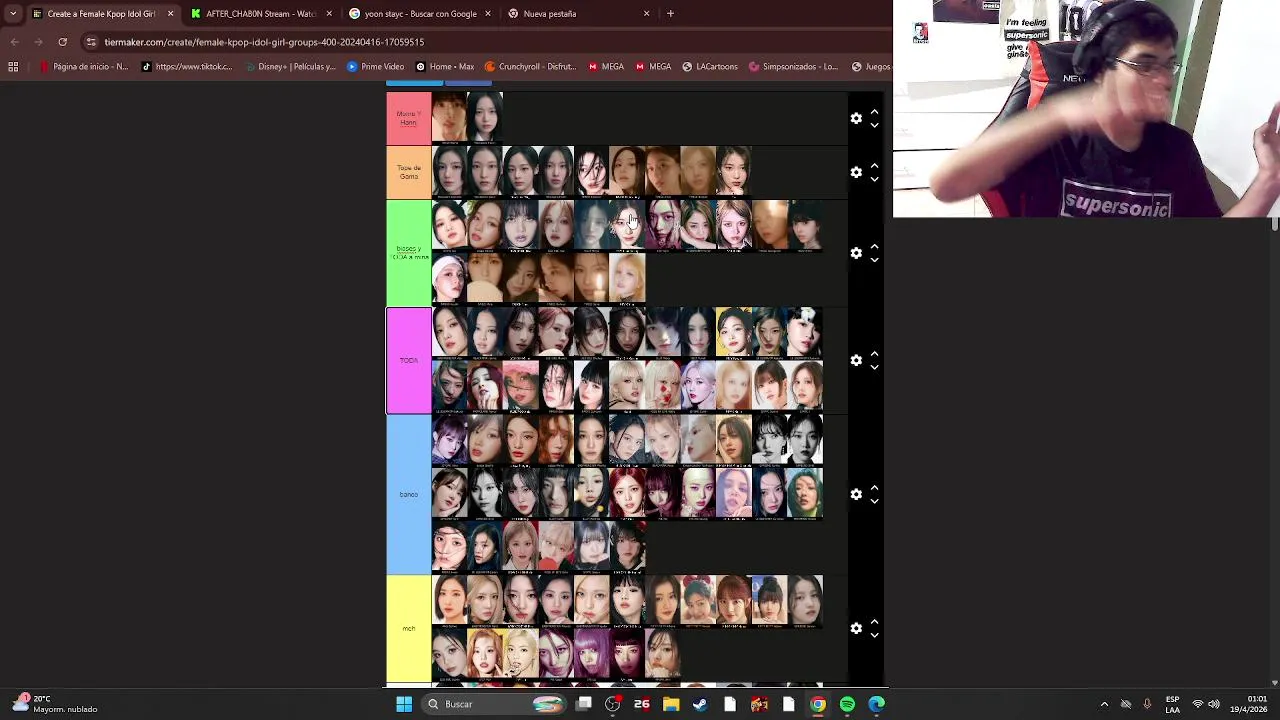
Task: Open settings gear for the green besos tier
Action: click(856, 253)
